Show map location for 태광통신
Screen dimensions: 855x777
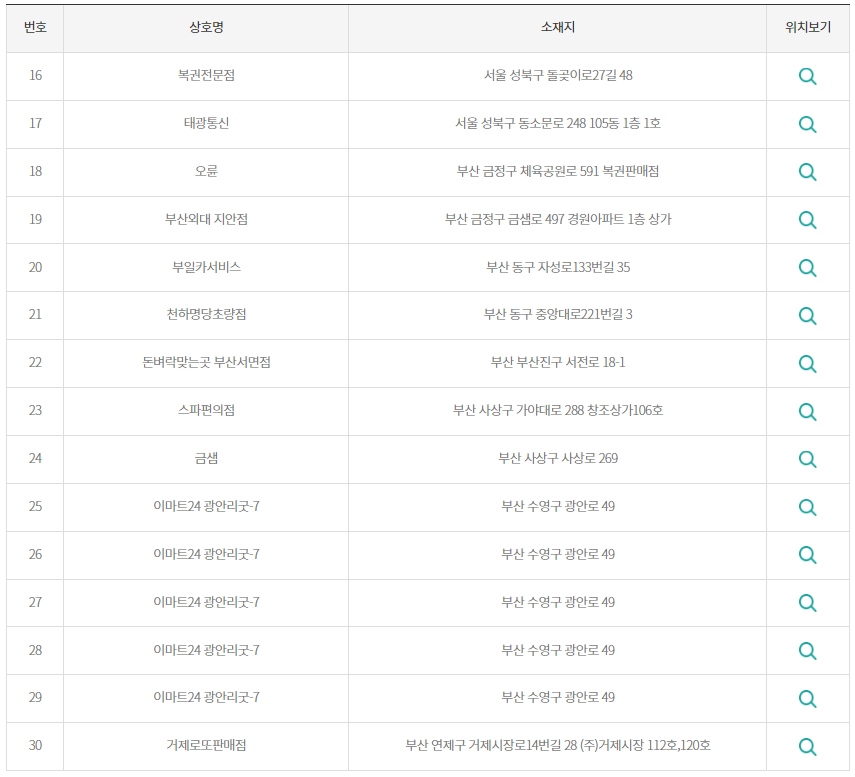(808, 124)
